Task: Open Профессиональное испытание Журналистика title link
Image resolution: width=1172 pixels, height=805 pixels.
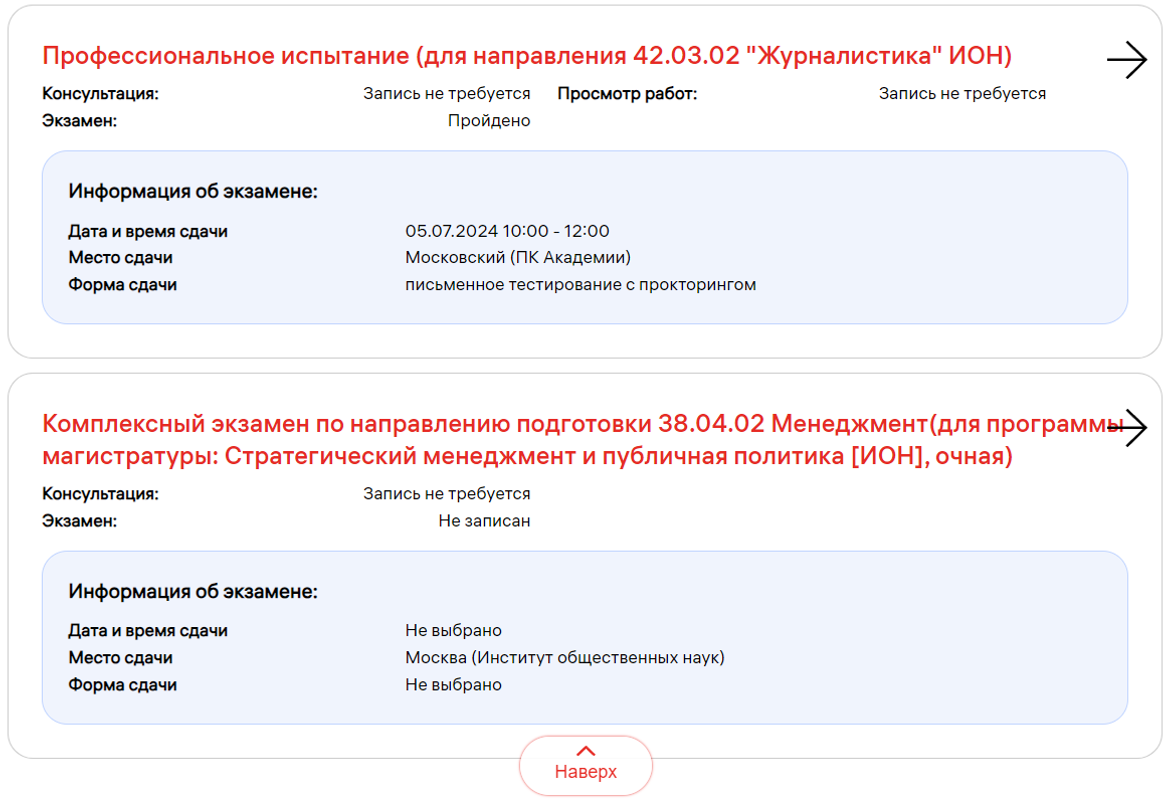Action: 527,55
